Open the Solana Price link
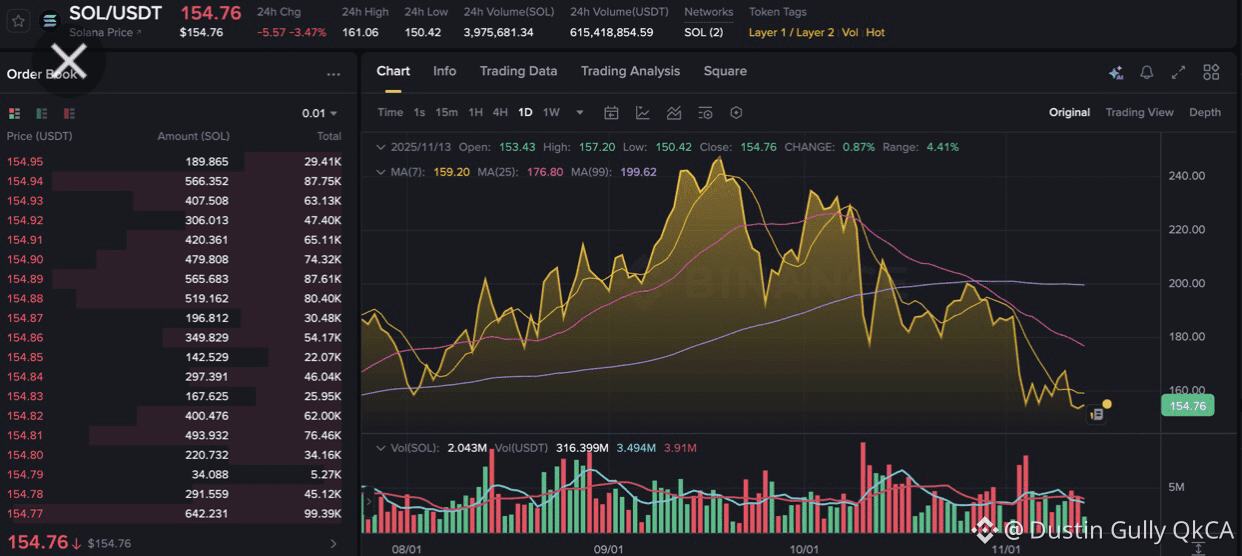Image resolution: width=1242 pixels, height=556 pixels. [105, 33]
